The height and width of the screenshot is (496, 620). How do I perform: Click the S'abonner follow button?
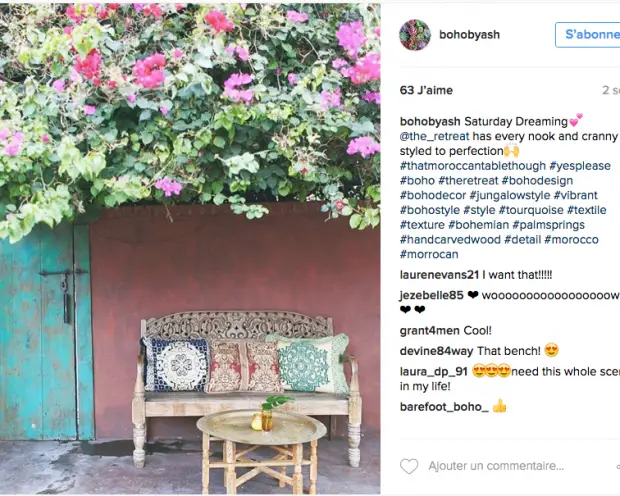coord(588,35)
